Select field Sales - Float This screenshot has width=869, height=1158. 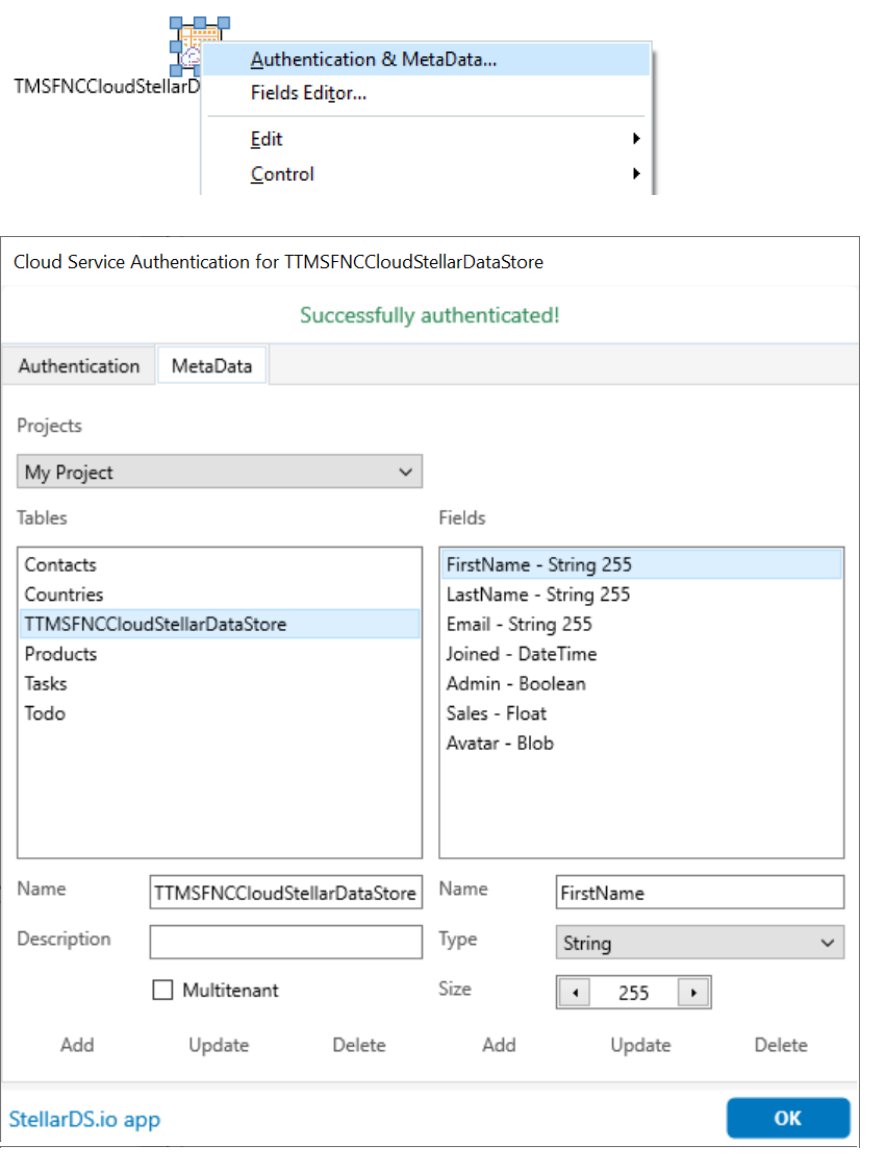point(641,713)
